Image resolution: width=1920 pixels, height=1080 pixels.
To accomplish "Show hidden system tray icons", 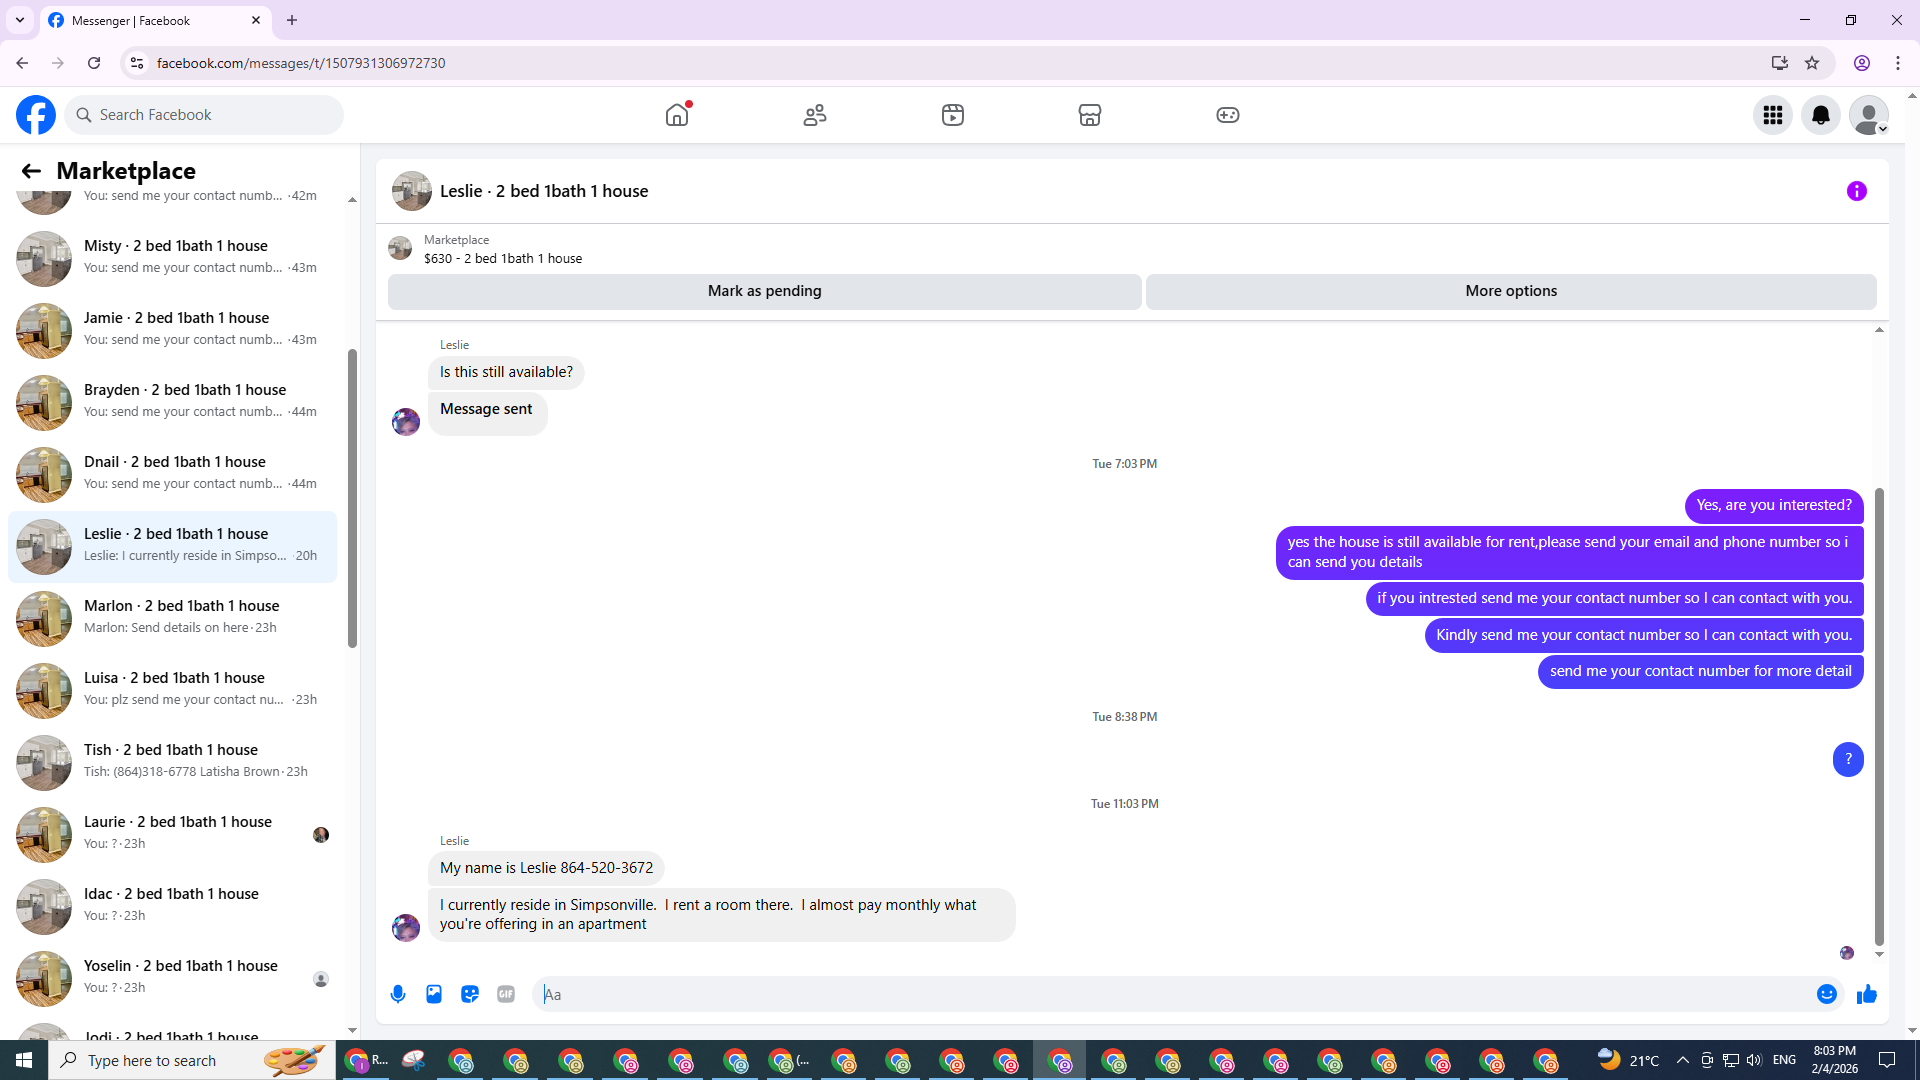I will (x=1682, y=1060).
